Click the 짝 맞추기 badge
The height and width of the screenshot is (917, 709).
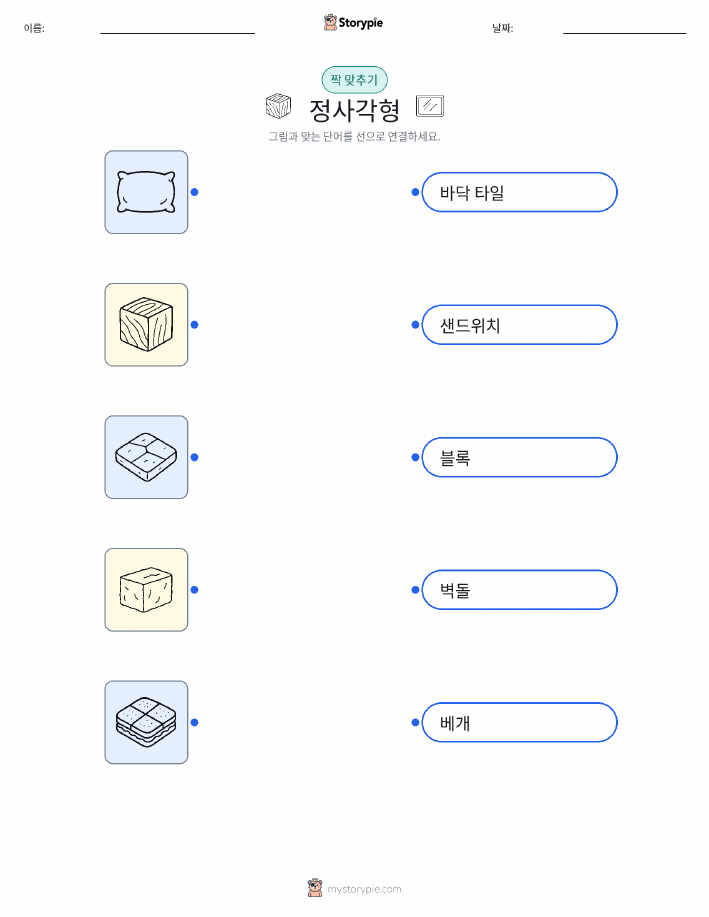tap(354, 80)
